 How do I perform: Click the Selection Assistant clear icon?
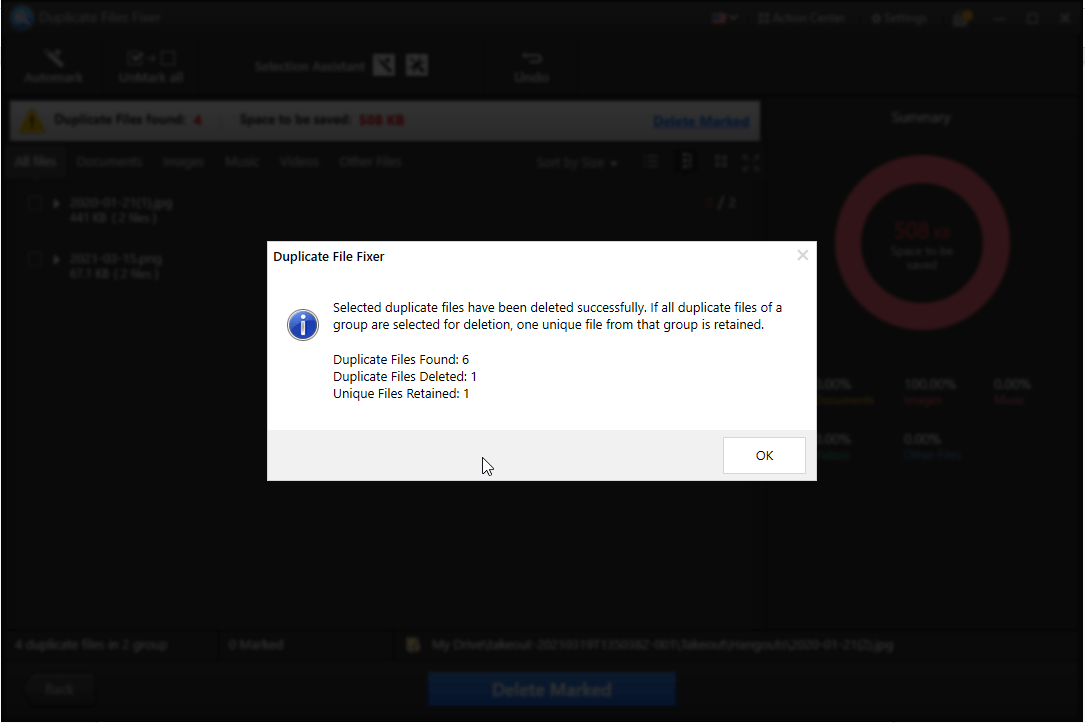(417, 66)
